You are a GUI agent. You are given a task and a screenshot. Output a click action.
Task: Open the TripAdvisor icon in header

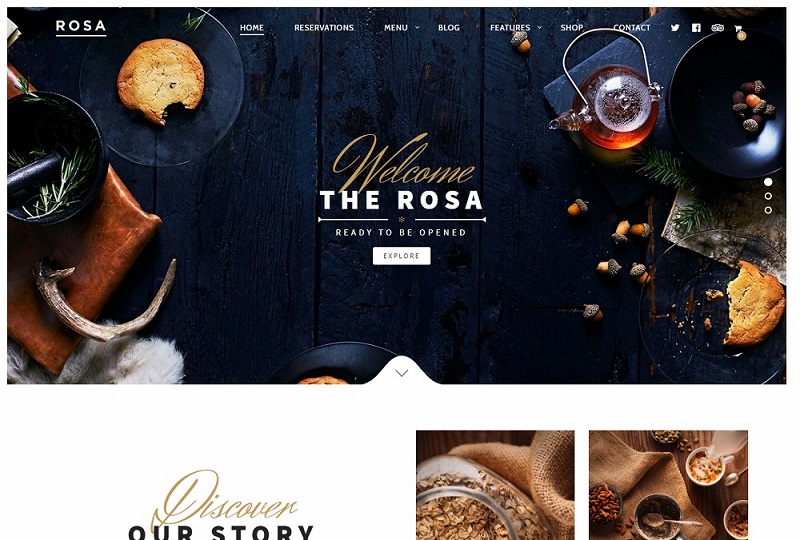(717, 28)
